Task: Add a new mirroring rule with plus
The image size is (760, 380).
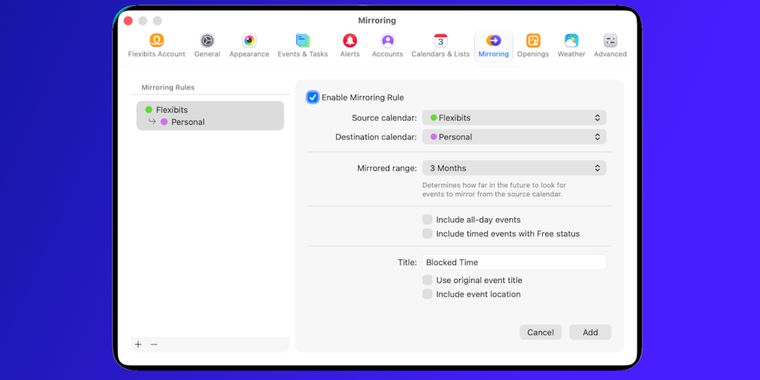Action: pos(138,344)
